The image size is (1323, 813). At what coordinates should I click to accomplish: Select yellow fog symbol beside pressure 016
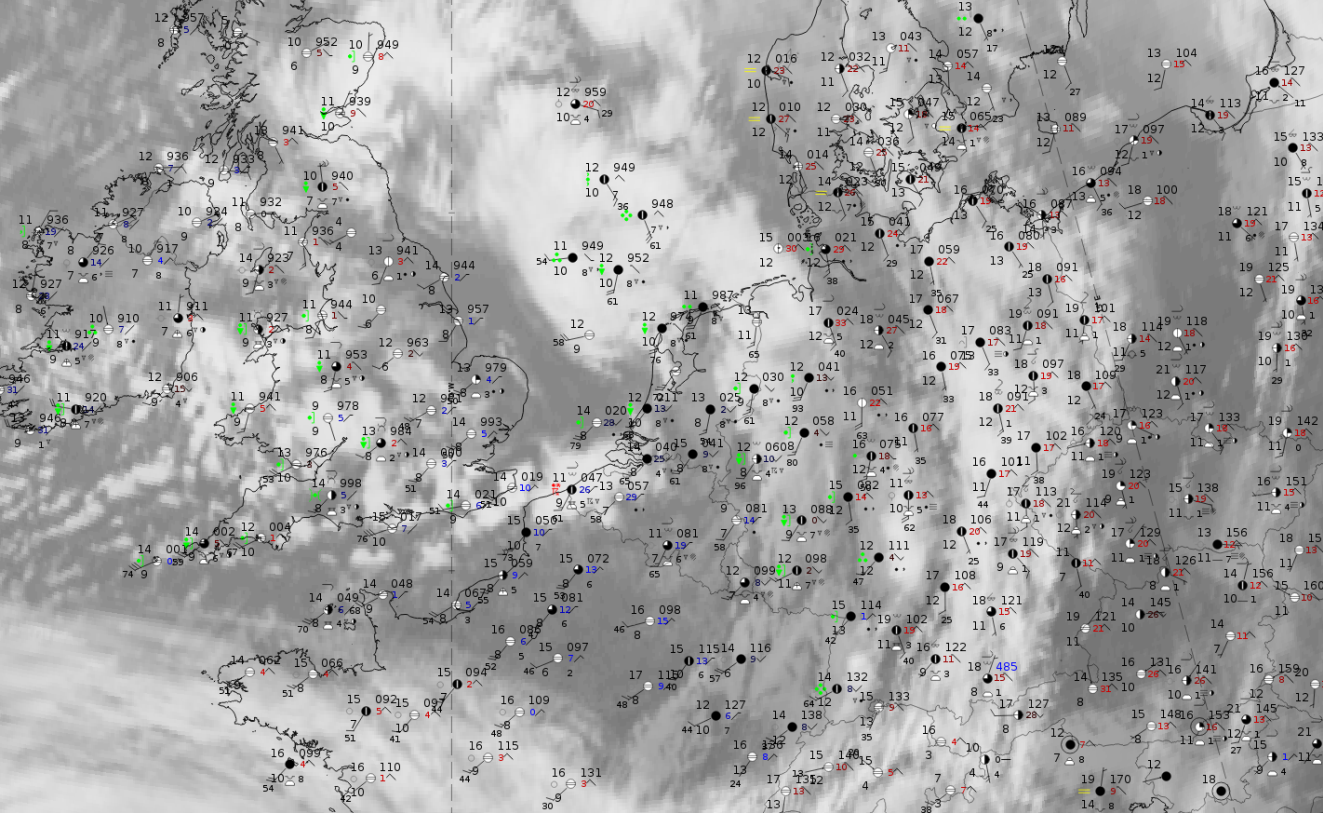click(x=751, y=70)
